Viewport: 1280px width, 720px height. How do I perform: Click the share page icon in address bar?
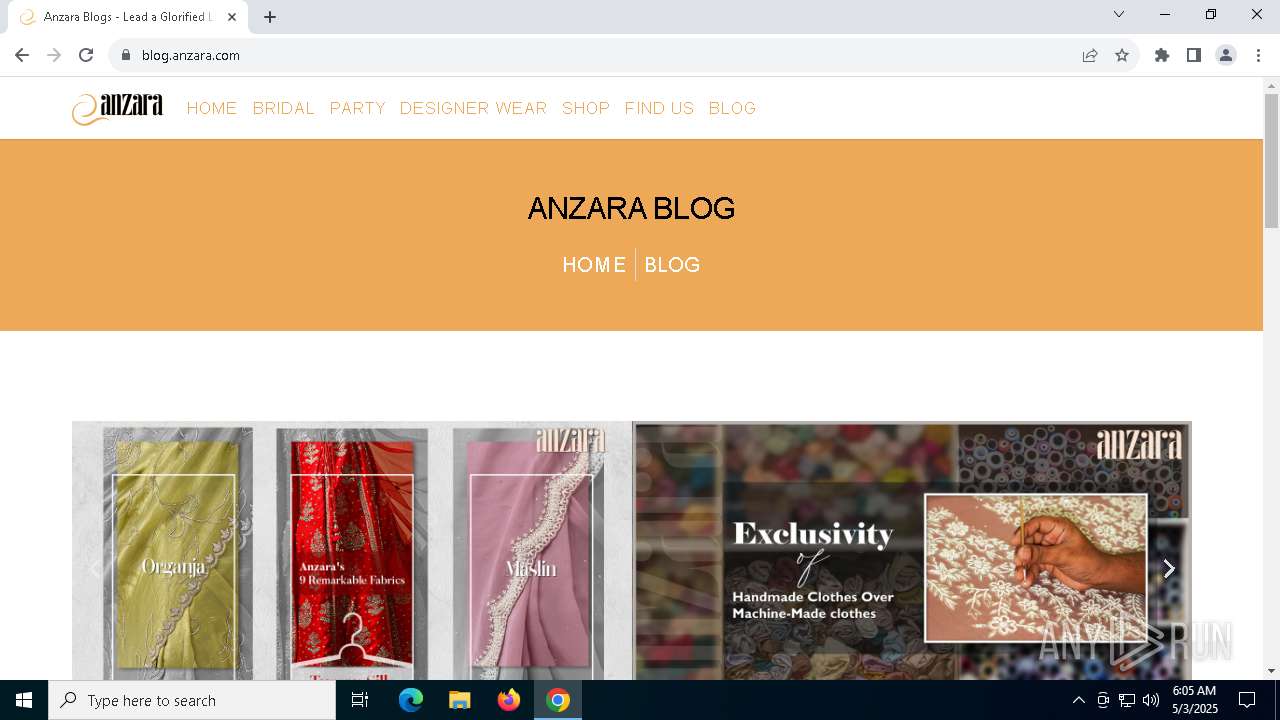pyautogui.click(x=1090, y=55)
